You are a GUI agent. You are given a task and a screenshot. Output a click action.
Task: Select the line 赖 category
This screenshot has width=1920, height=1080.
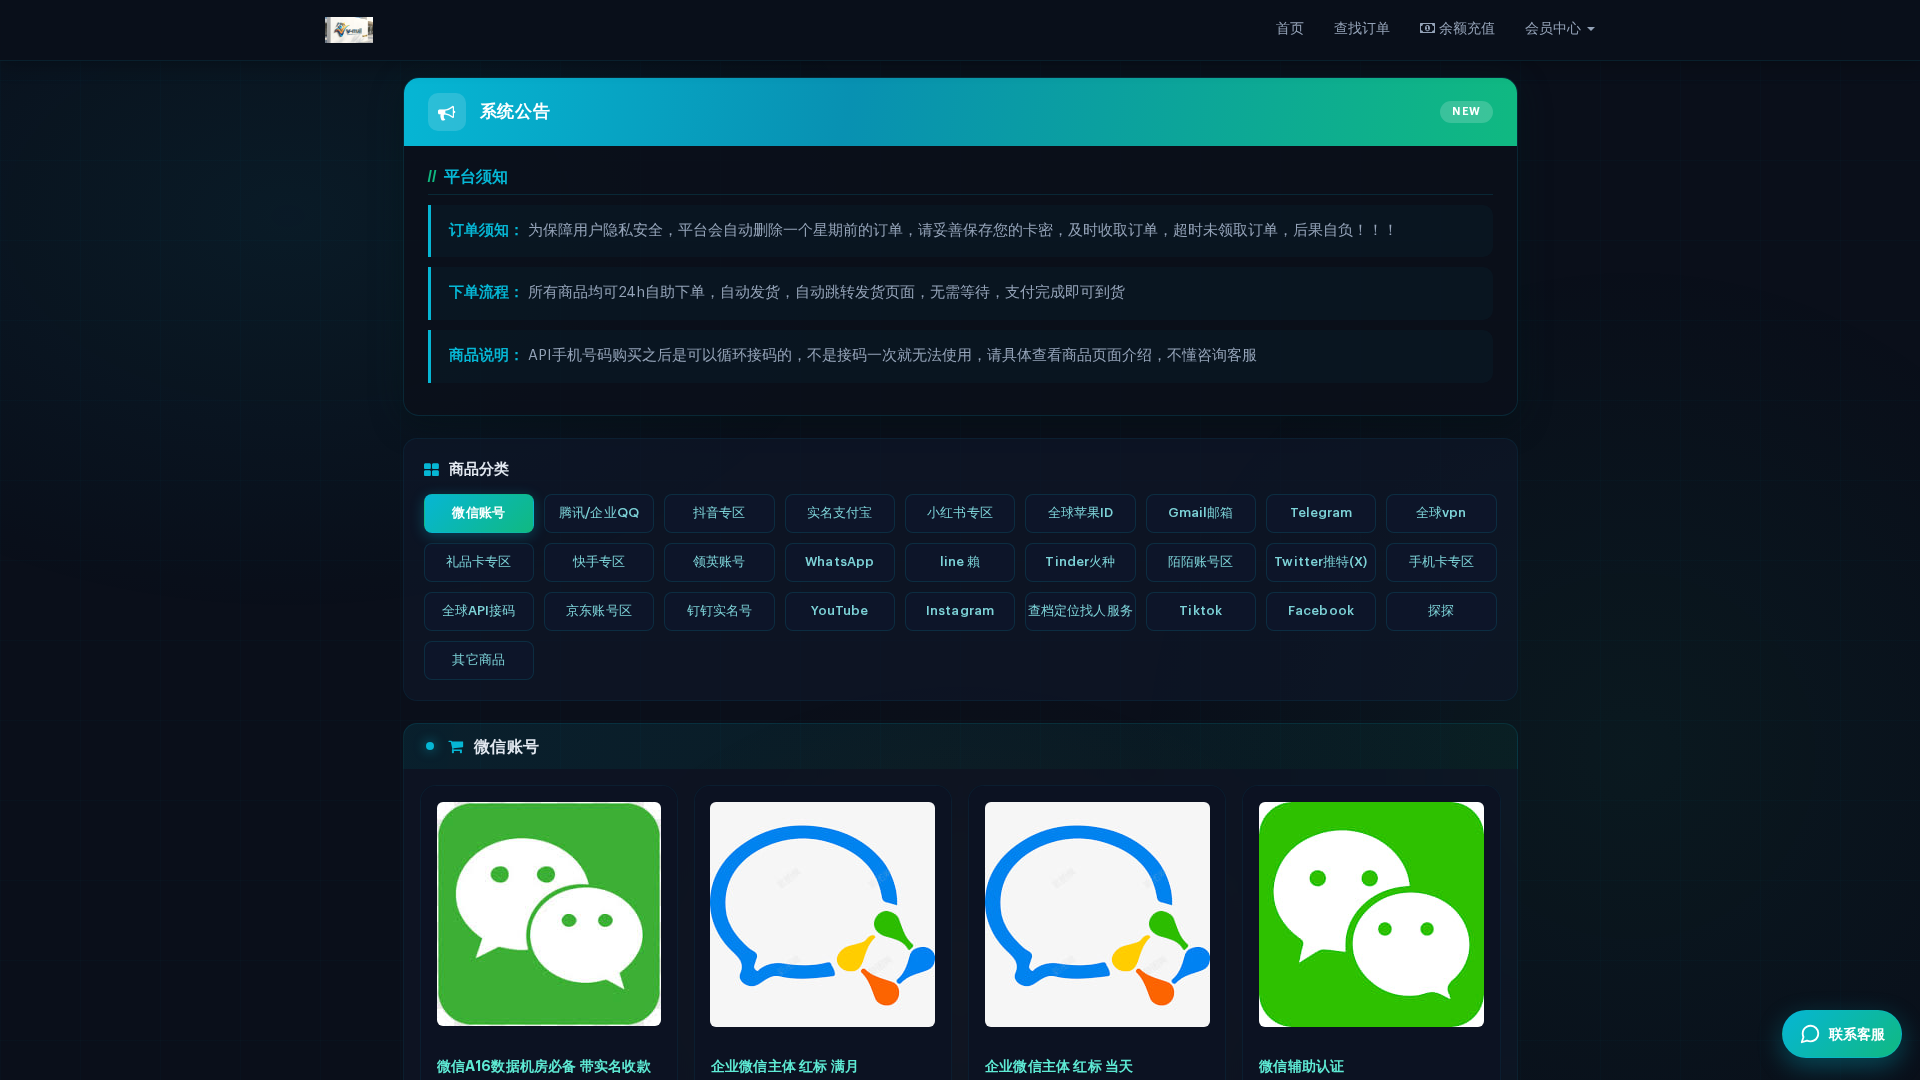[960, 562]
